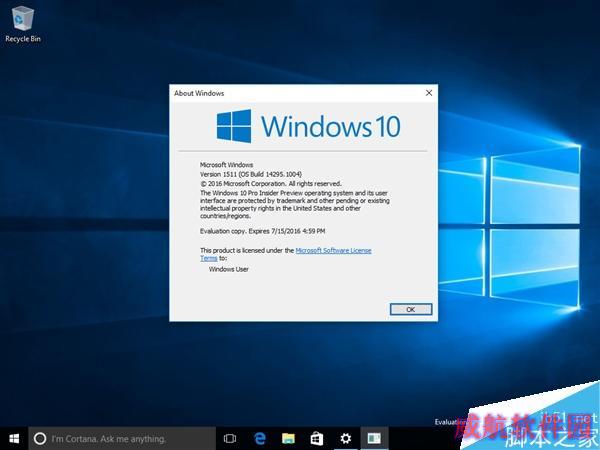The height and width of the screenshot is (450, 600).
Task: Click the About Windows title bar text
Action: (x=199, y=93)
